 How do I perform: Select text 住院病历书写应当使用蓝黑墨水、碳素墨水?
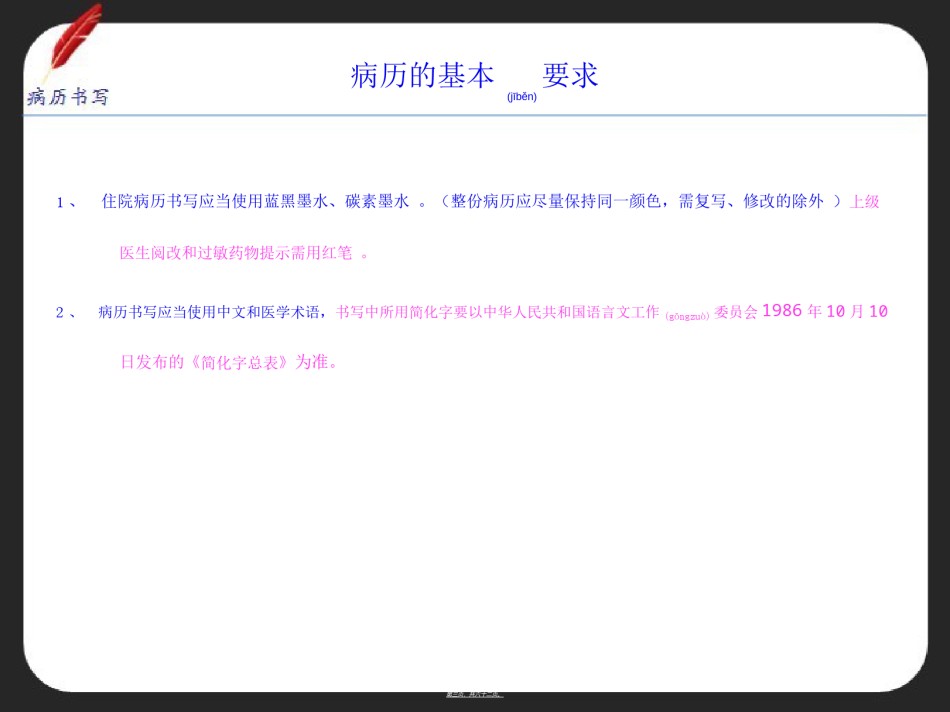[x=256, y=201]
